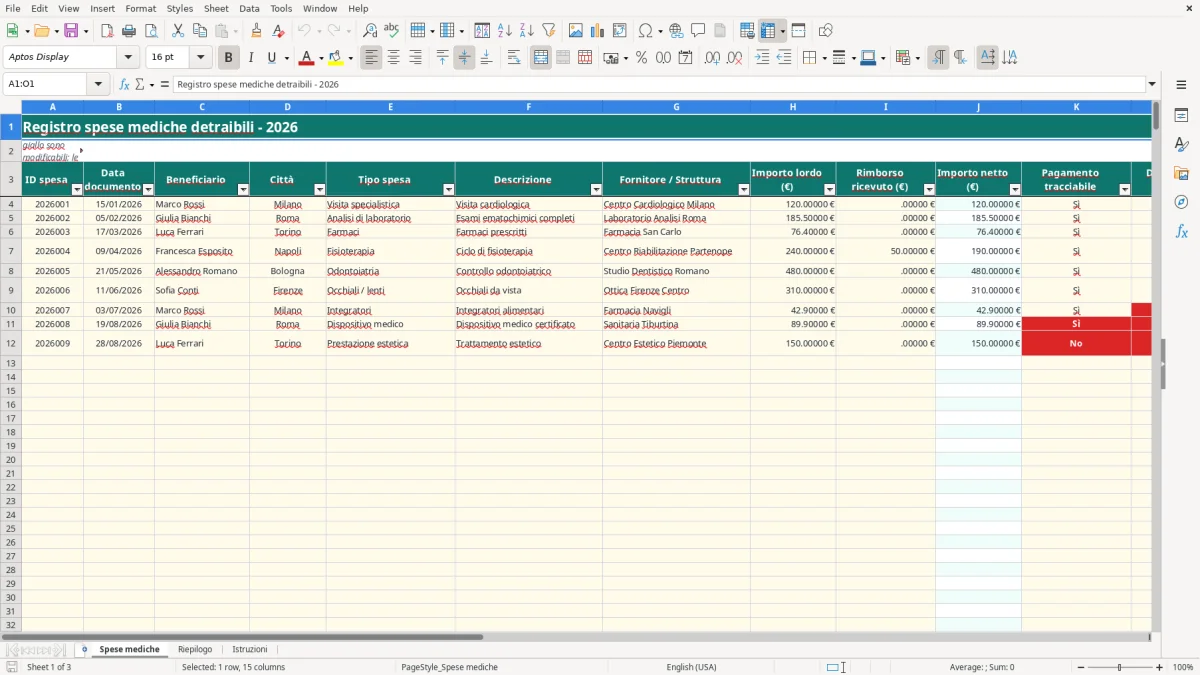Click the Increase Indent icon
The image size is (1200, 675).
[x=762, y=58]
